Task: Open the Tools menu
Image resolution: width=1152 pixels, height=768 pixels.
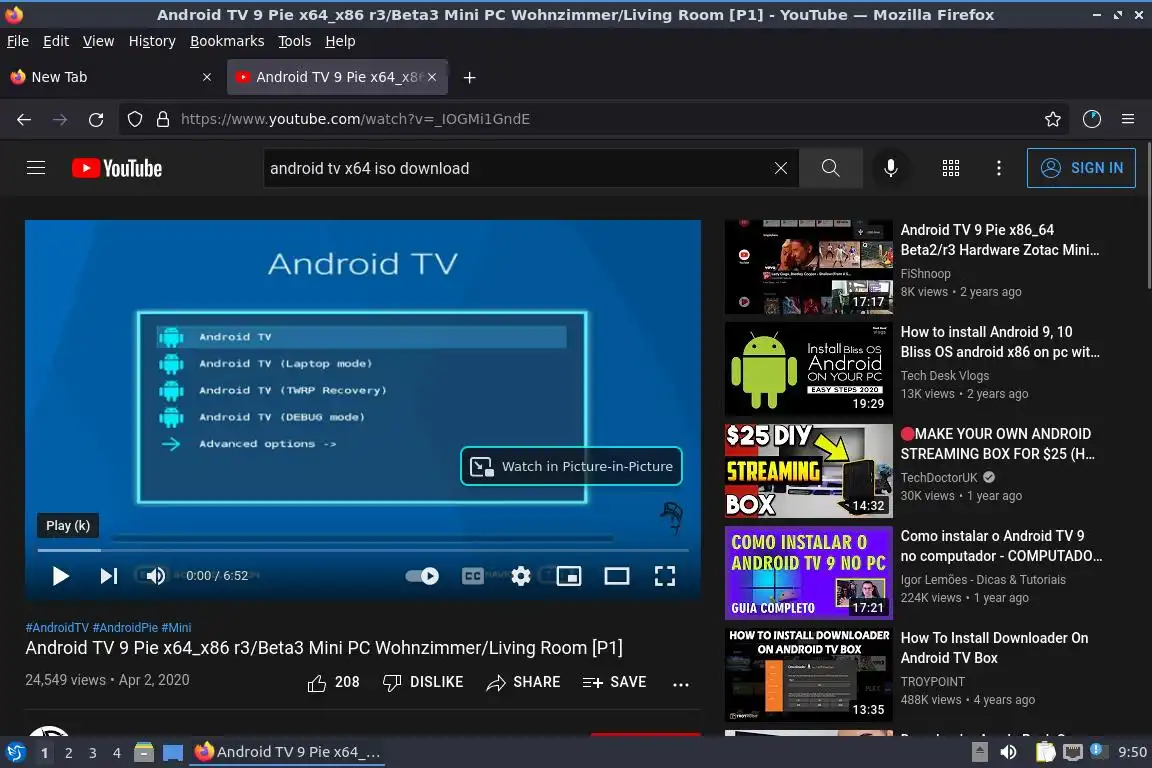Action: coord(295,41)
